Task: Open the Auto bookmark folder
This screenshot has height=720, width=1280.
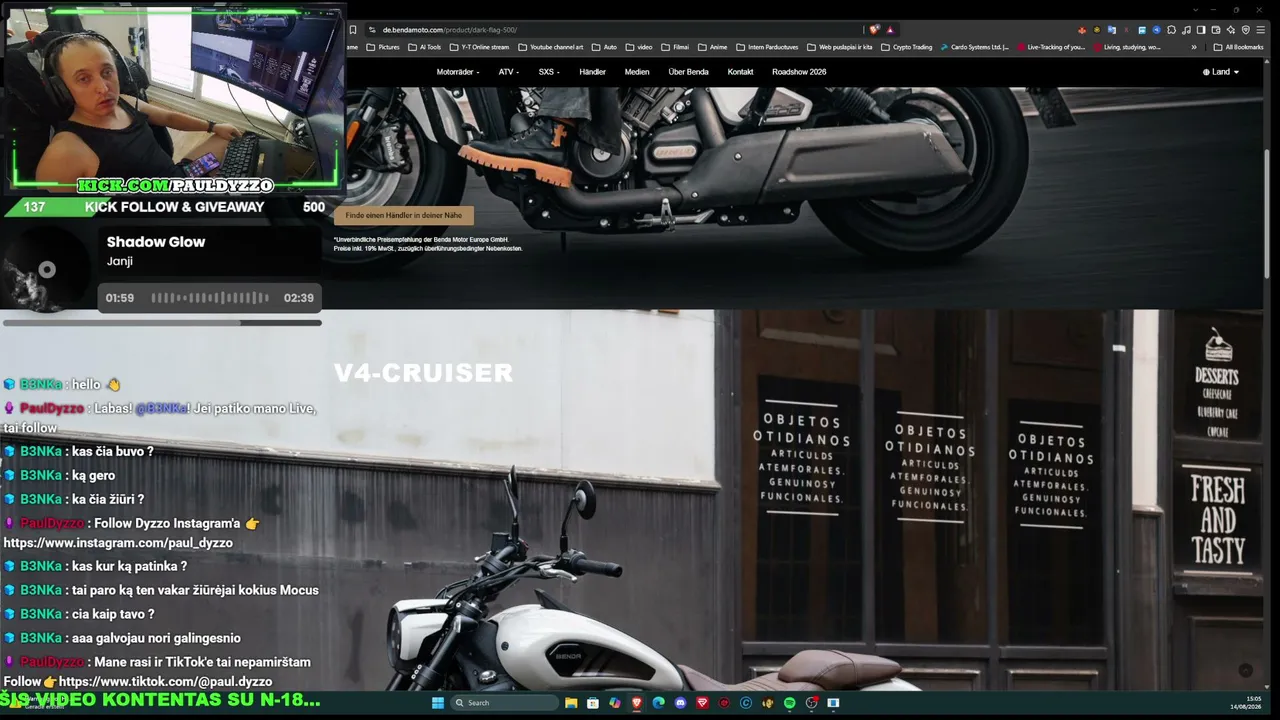Action: pos(604,47)
